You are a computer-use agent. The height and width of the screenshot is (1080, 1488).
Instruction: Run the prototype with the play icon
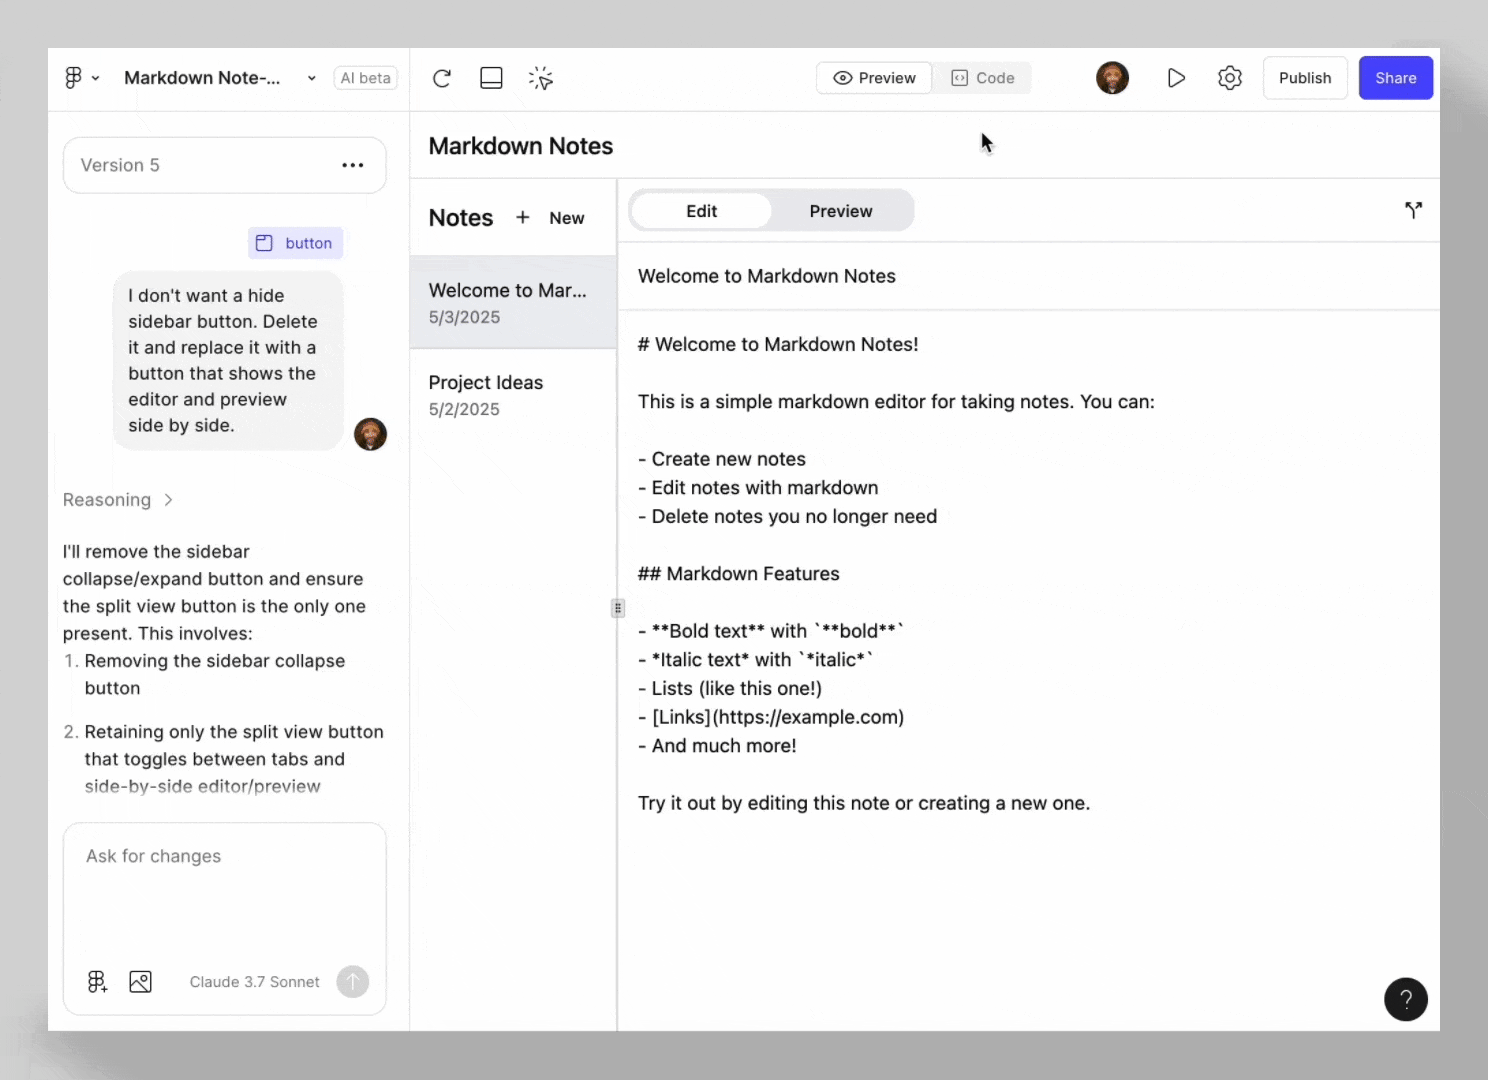tap(1176, 78)
